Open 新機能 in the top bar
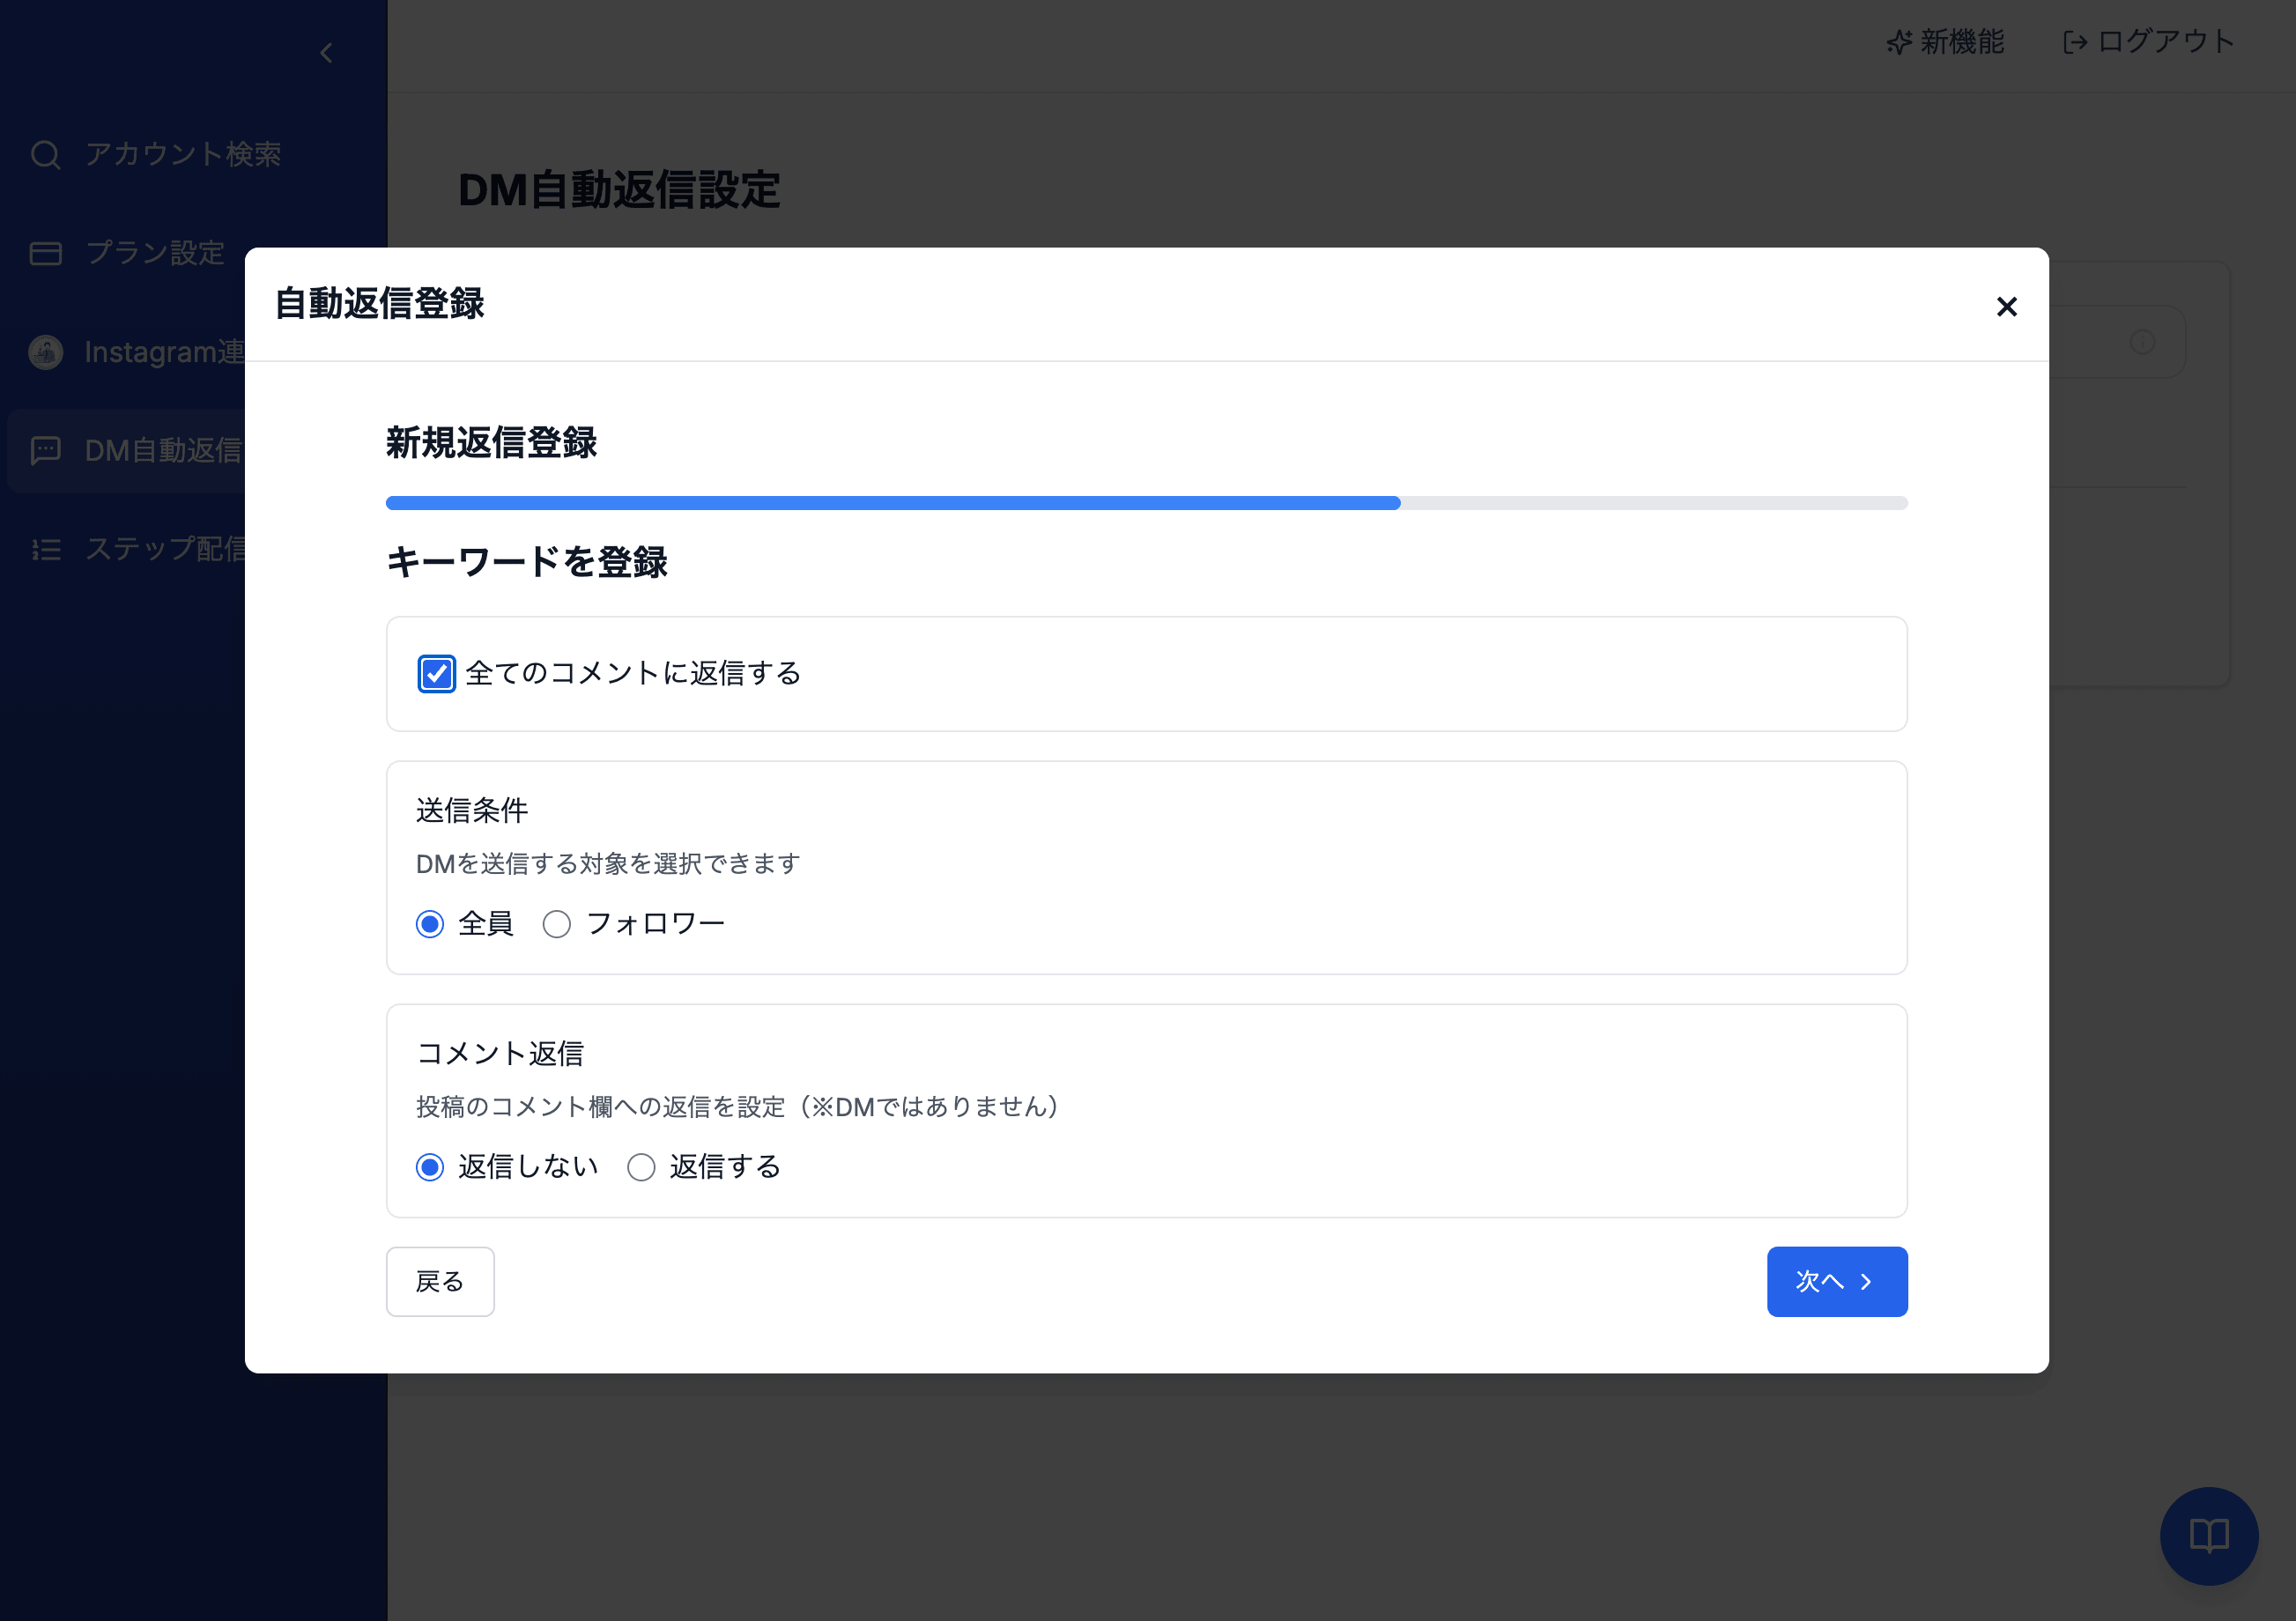The width and height of the screenshot is (2296, 1621). coord(1945,42)
